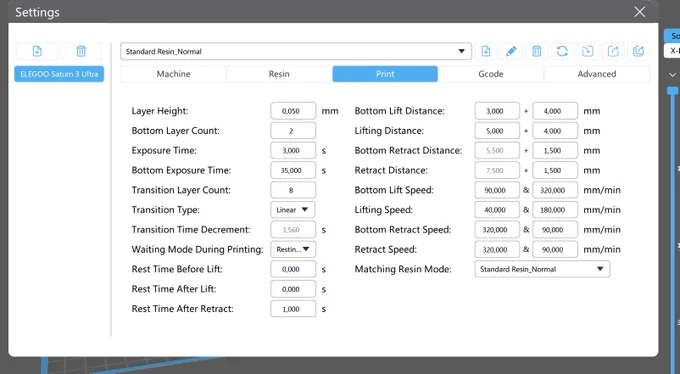Screen dimensions: 680x374
Task: Switch to the Resin tab
Action: click(279, 74)
